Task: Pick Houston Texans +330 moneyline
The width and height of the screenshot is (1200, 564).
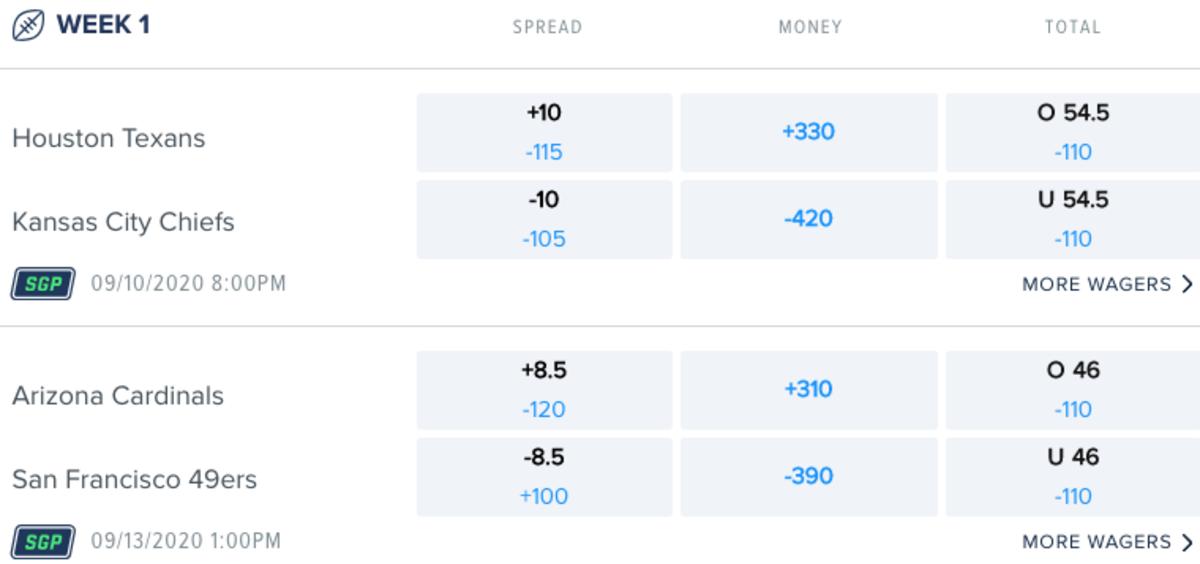Action: pyautogui.click(x=808, y=132)
